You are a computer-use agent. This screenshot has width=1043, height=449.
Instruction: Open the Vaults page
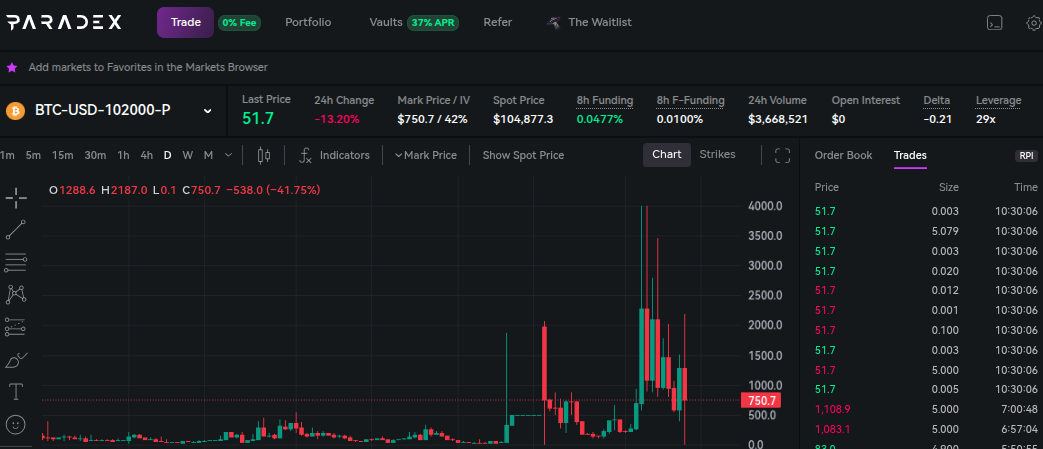pos(386,23)
